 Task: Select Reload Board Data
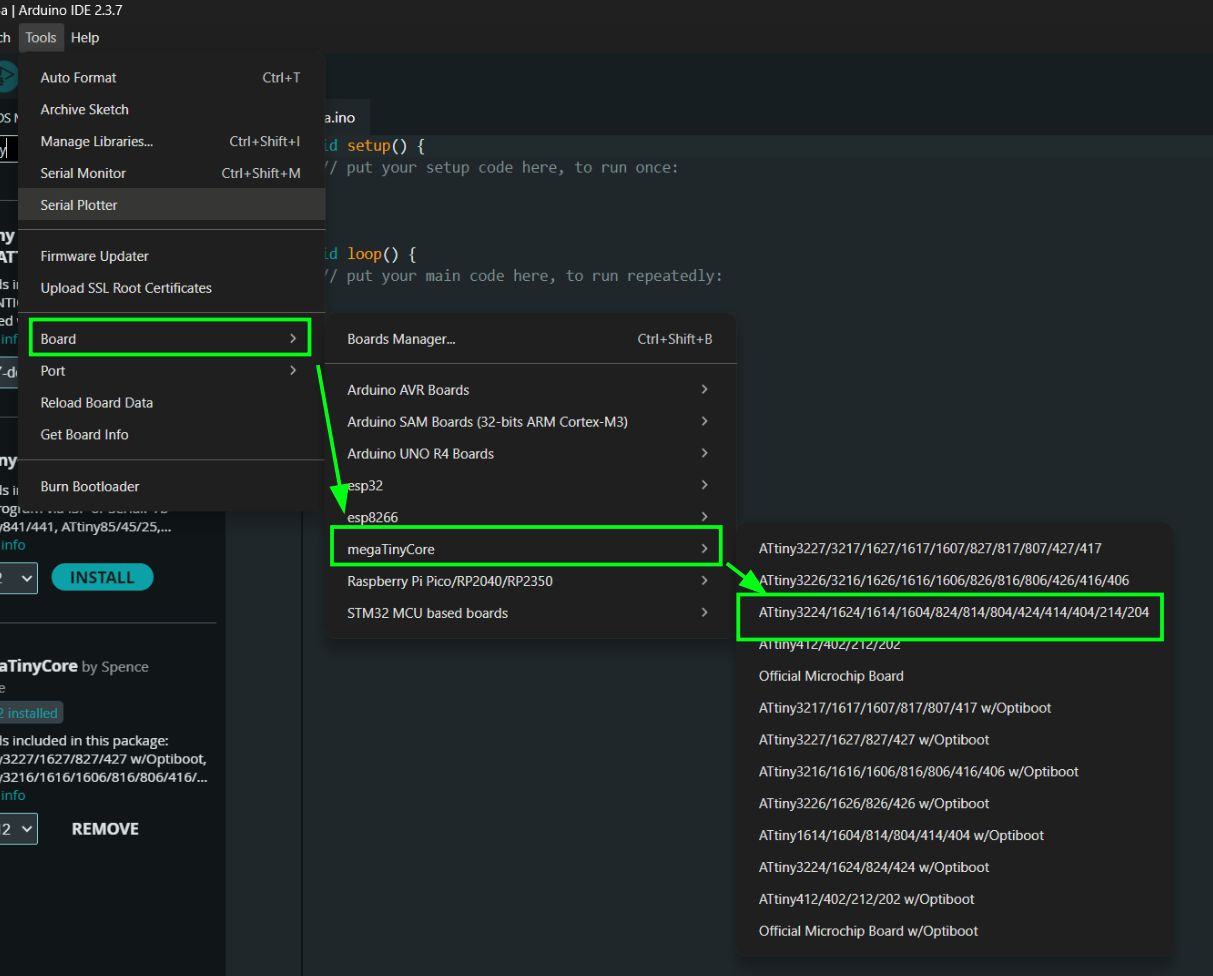(x=171, y=403)
